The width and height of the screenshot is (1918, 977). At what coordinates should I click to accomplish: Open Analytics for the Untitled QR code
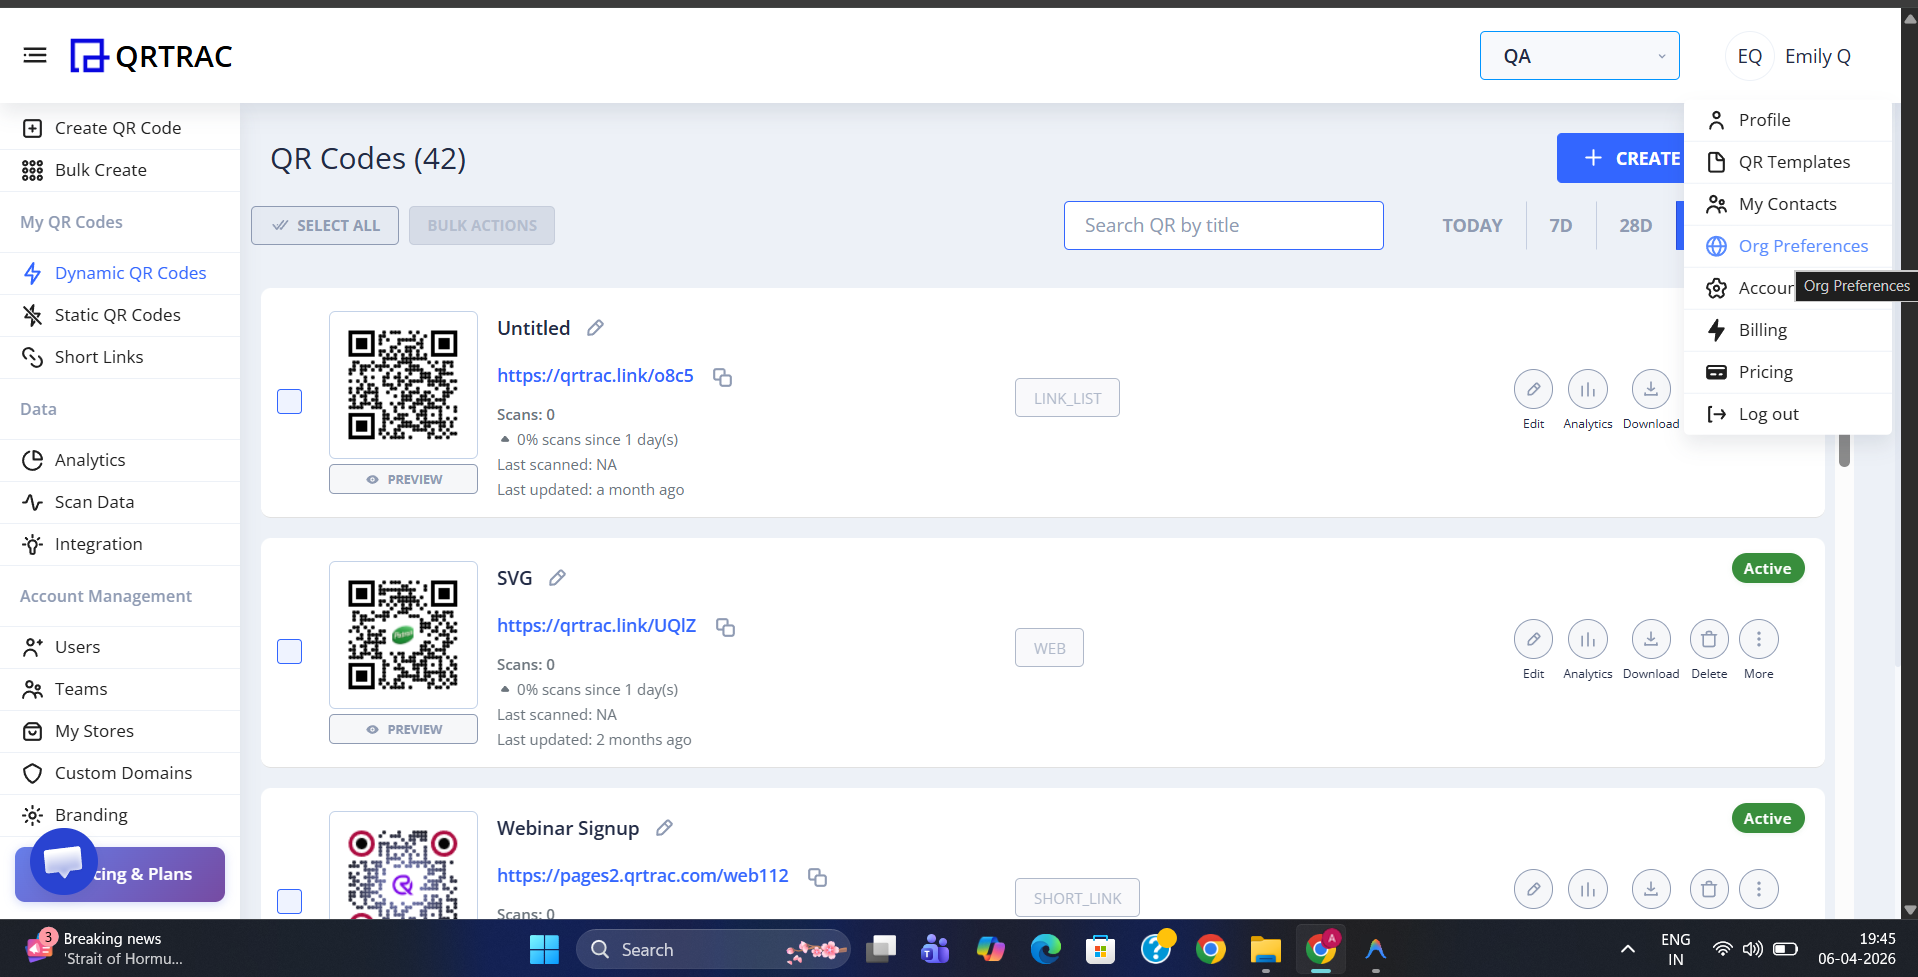pyautogui.click(x=1587, y=389)
